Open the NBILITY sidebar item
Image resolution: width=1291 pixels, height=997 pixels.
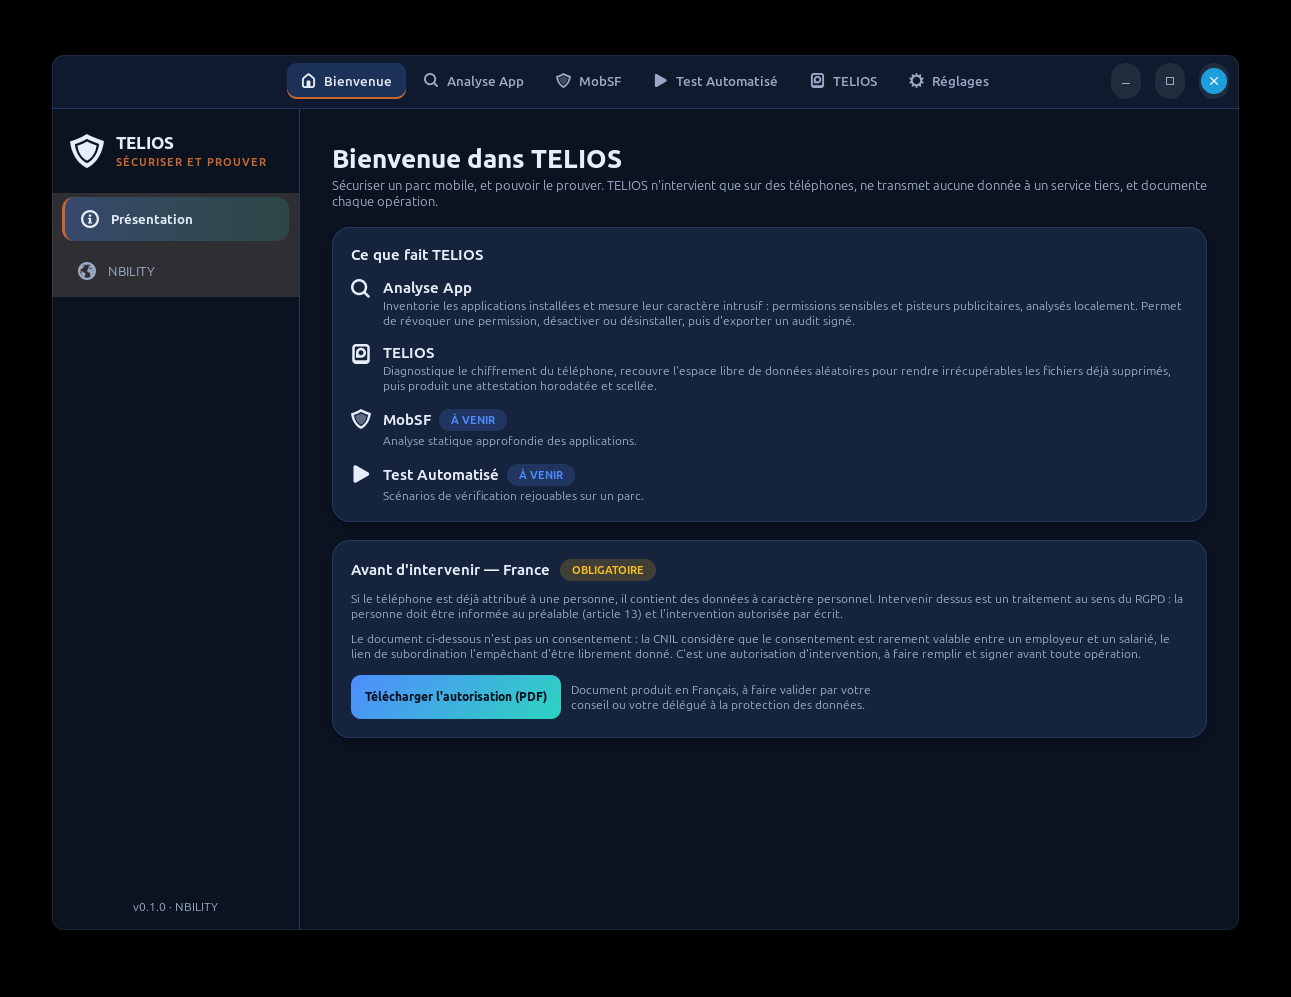[176, 271]
